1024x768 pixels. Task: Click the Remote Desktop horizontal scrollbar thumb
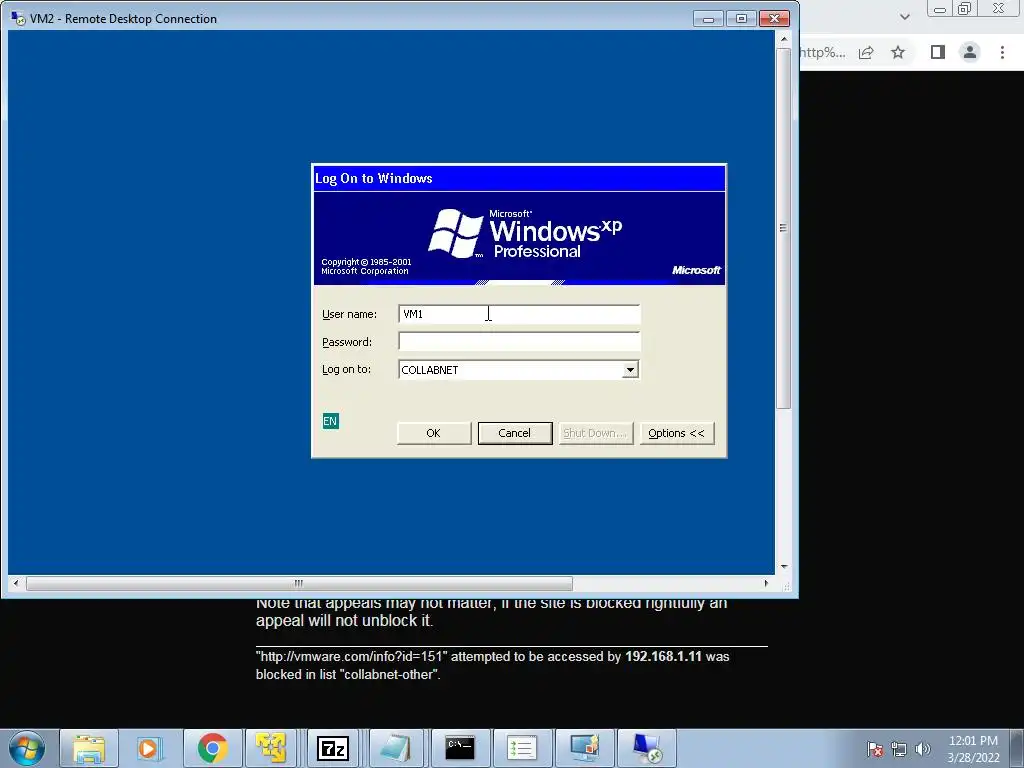(x=299, y=583)
